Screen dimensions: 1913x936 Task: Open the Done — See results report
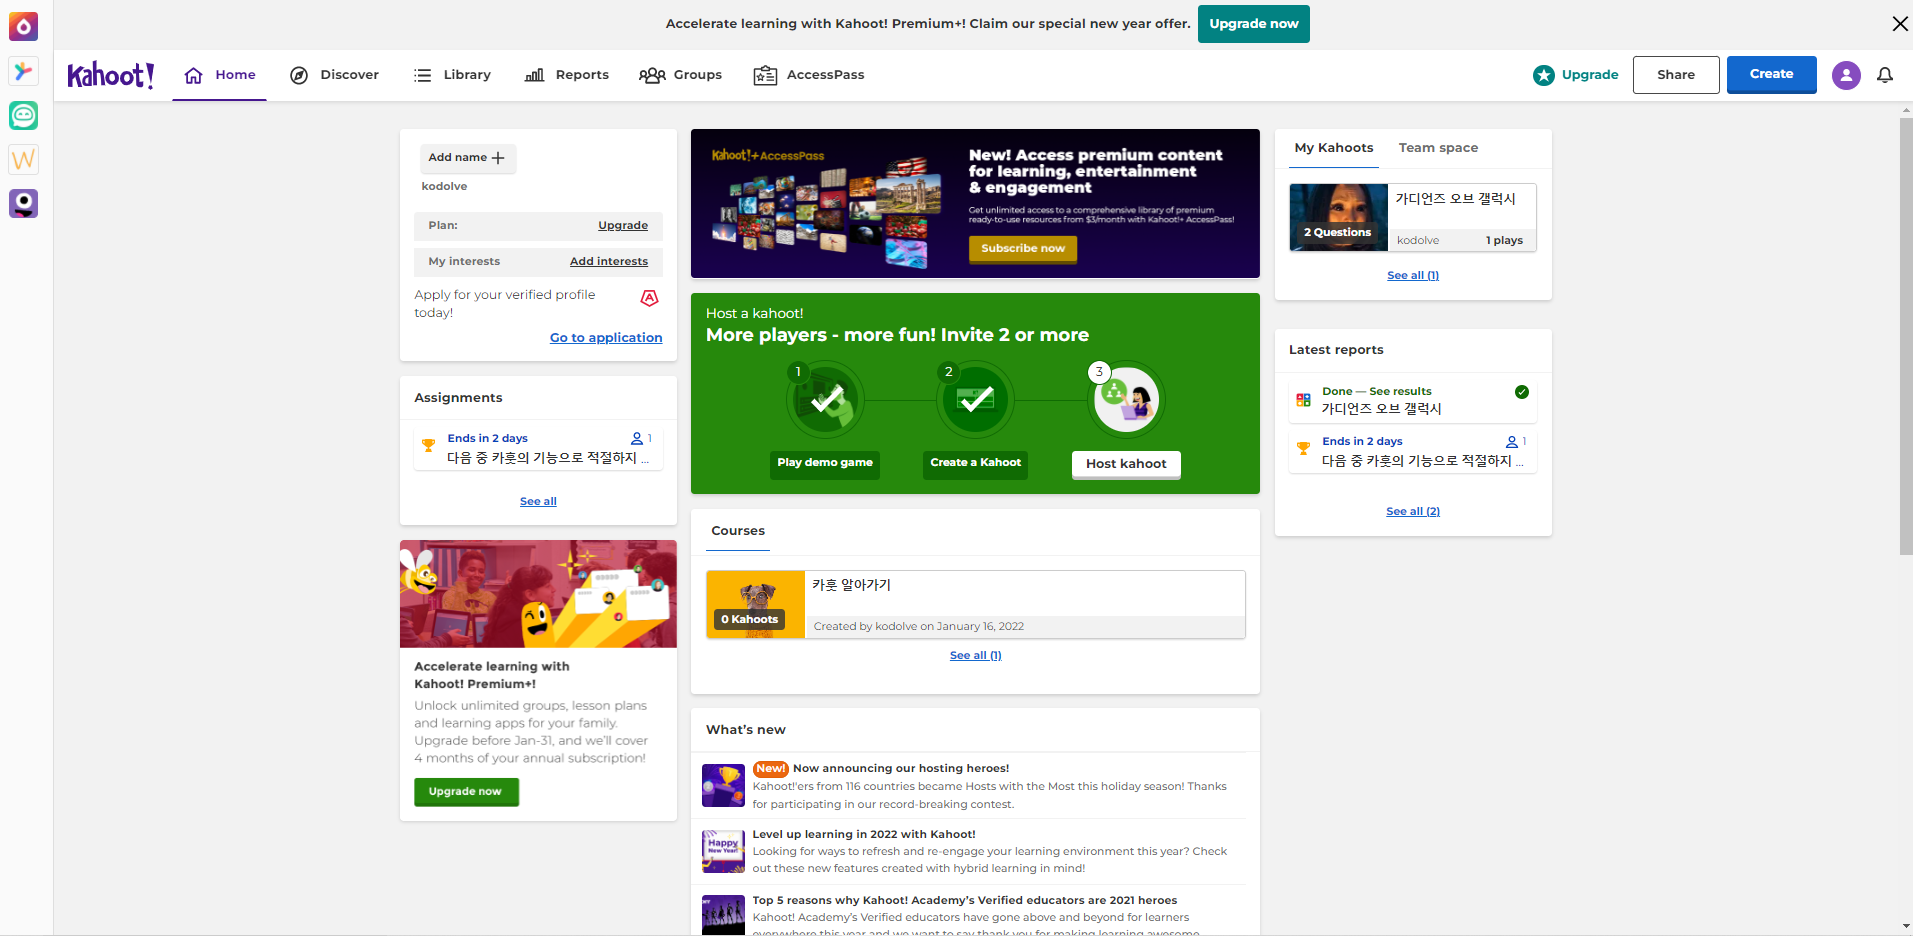pyautogui.click(x=1412, y=400)
